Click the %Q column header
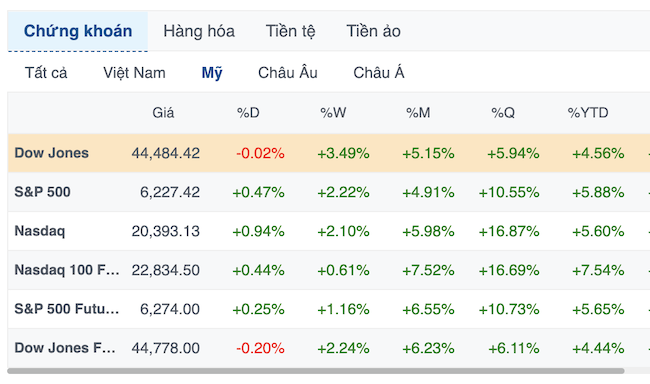This screenshot has width=650, height=384. click(x=503, y=113)
